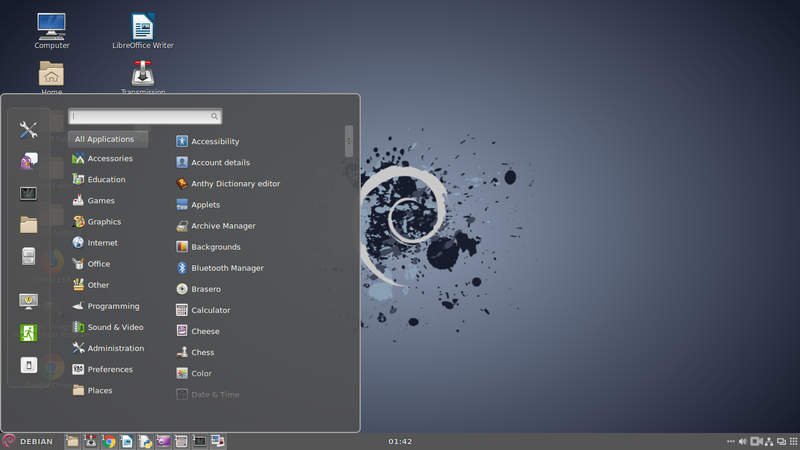The height and width of the screenshot is (450, 800).
Task: Open LibreOffice Writer desktop shortcut
Action: 142,30
